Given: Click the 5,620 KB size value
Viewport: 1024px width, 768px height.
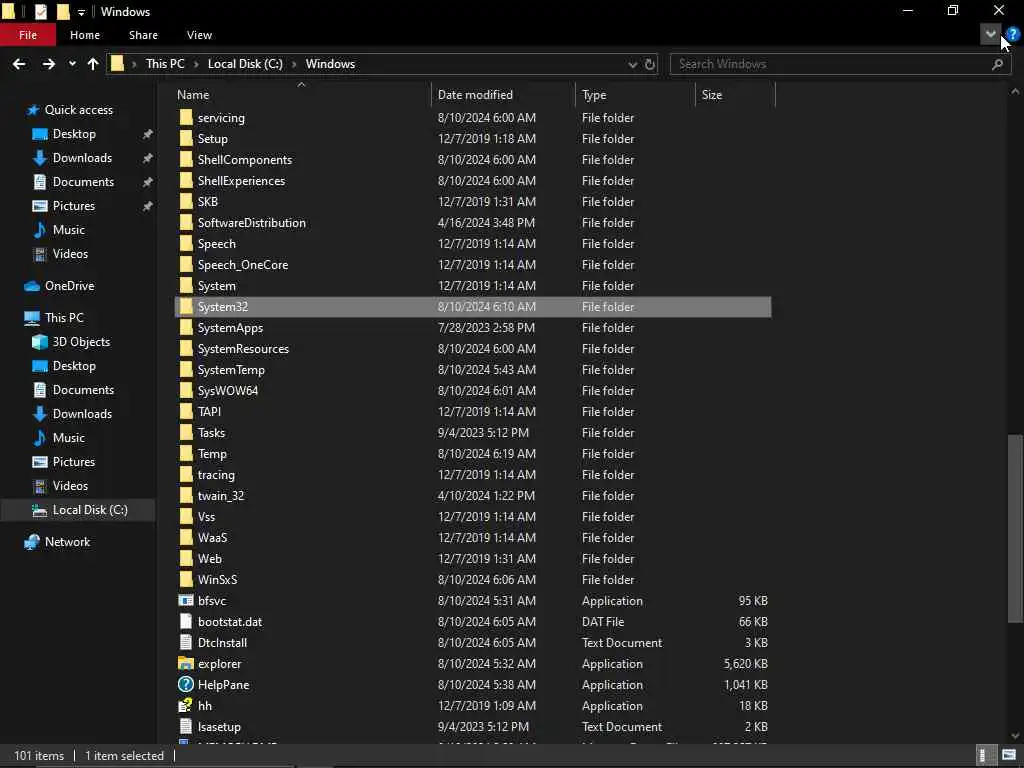Looking at the screenshot, I should (x=746, y=664).
